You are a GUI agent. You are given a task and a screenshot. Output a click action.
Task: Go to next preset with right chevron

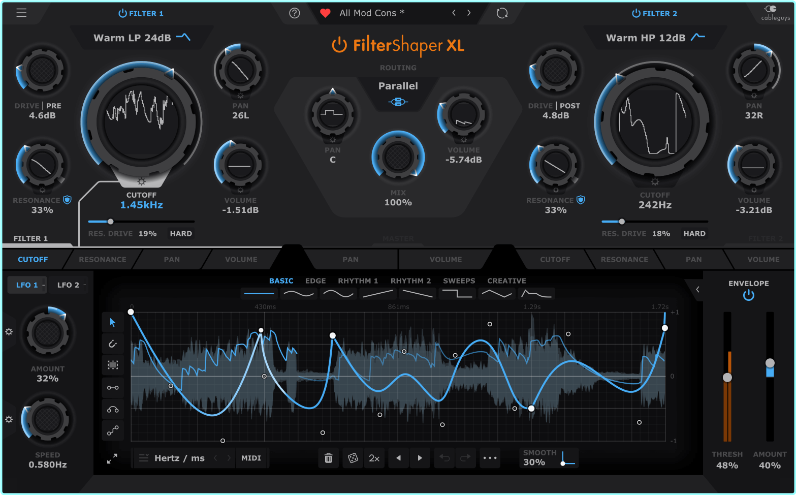pos(469,13)
